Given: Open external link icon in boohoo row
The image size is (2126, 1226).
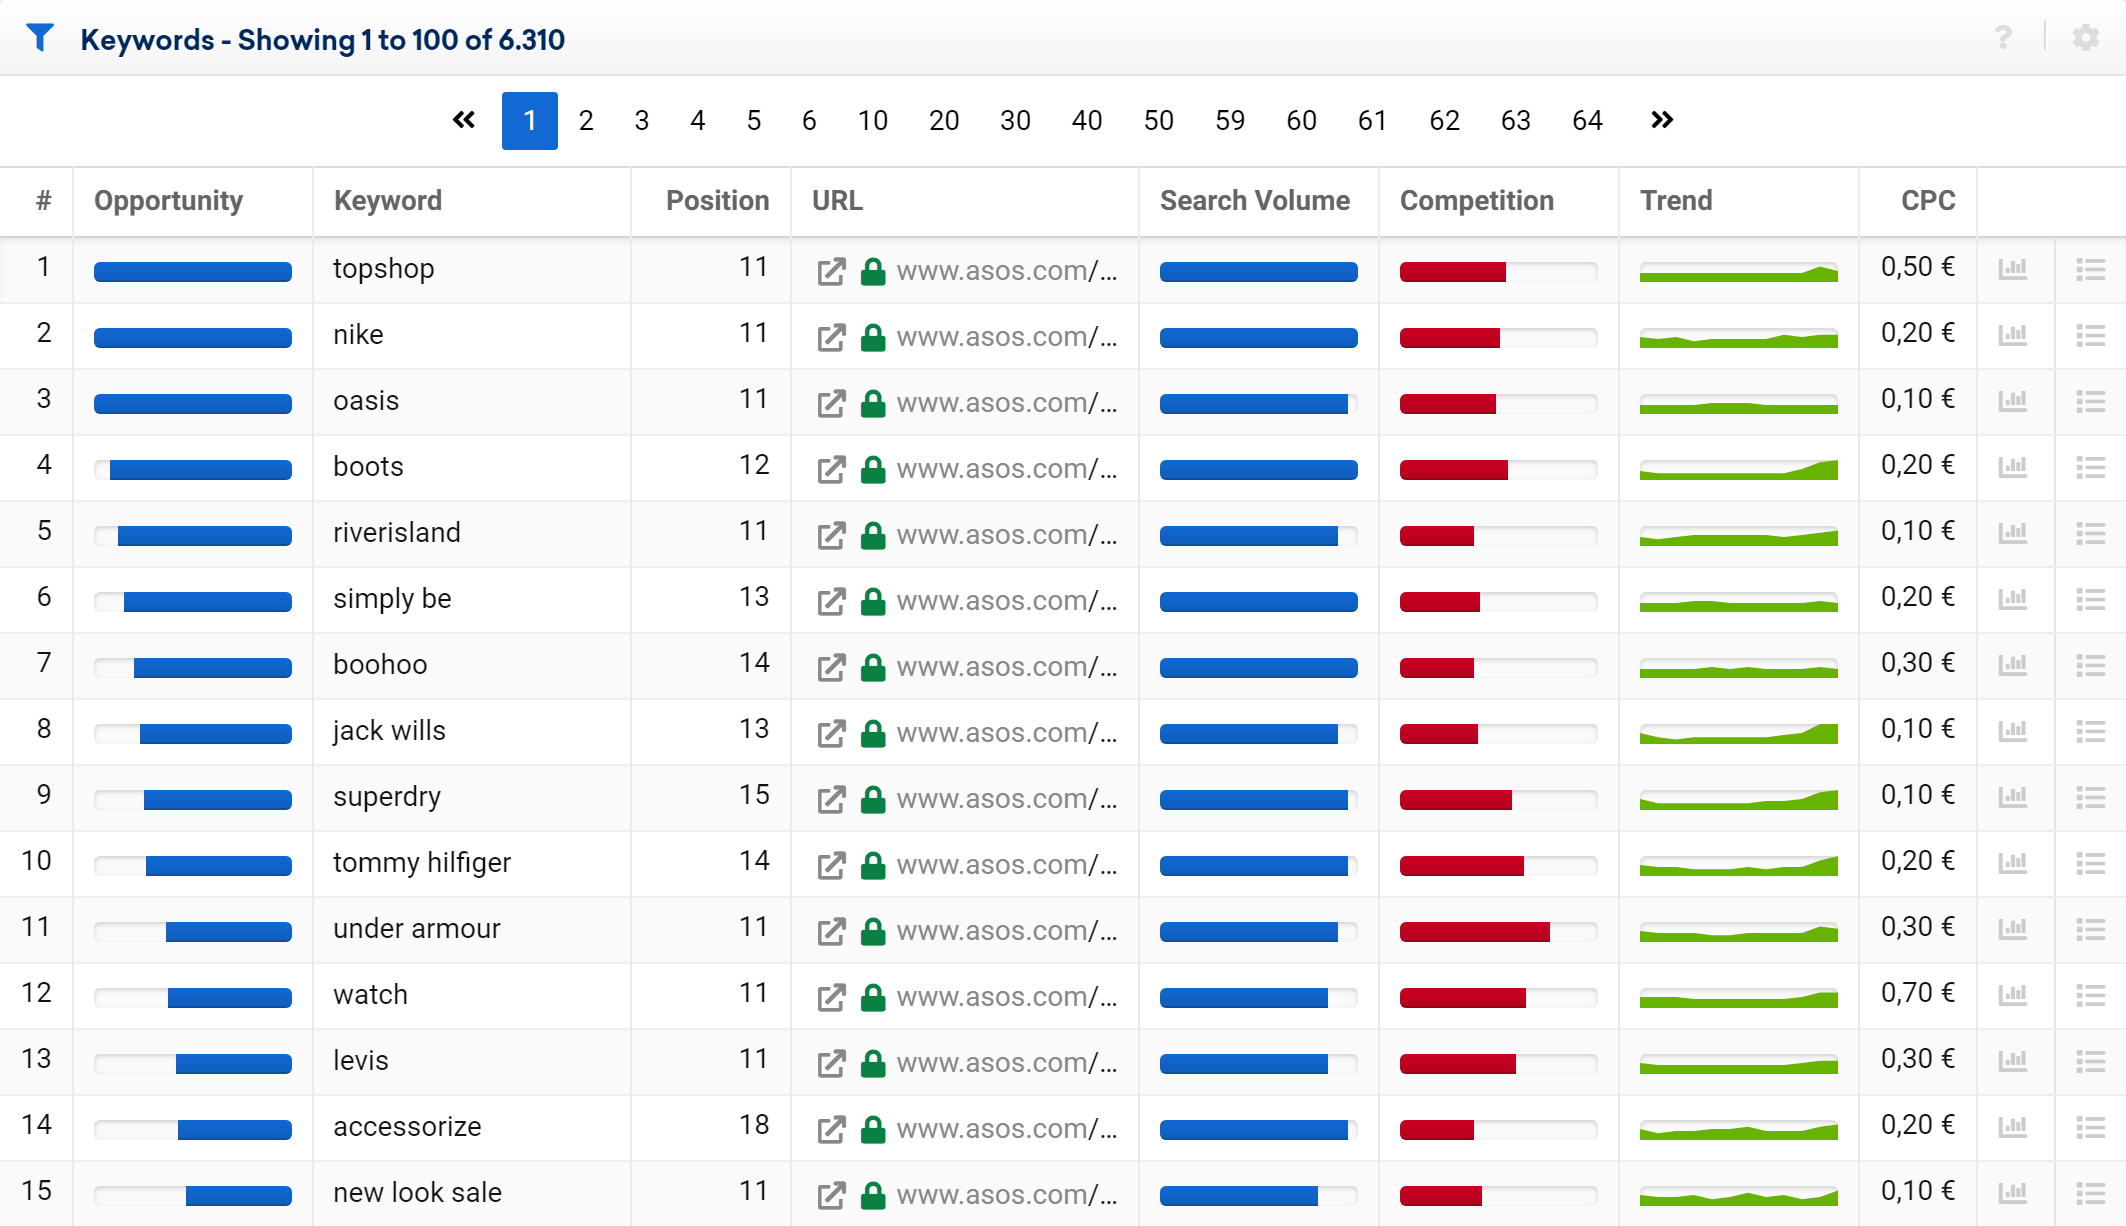Looking at the screenshot, I should pos(832,667).
